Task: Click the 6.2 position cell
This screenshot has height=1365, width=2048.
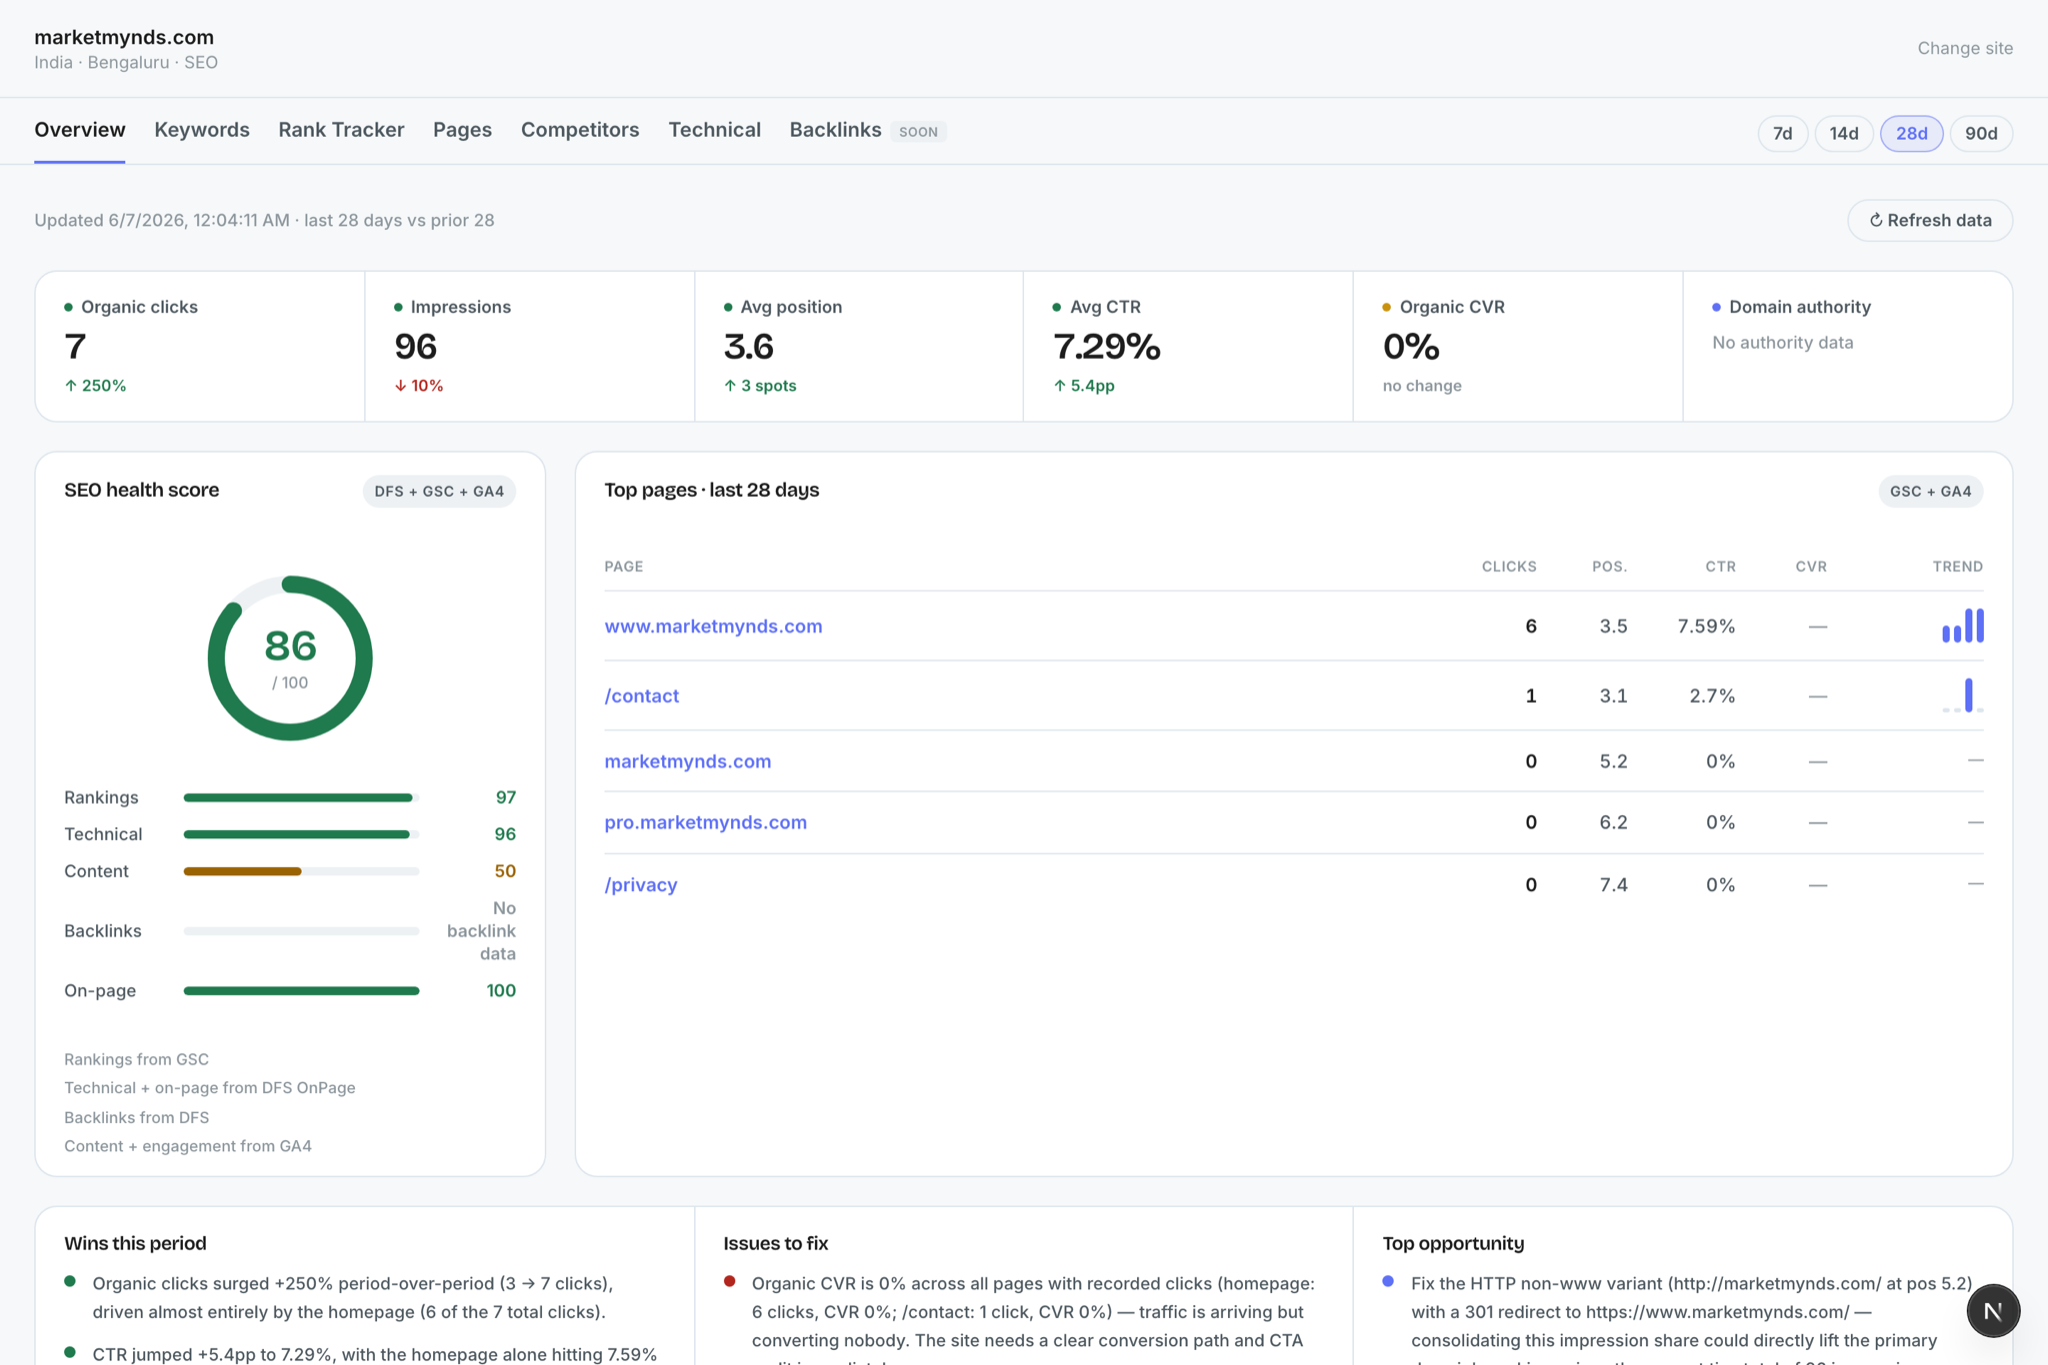Action: pos(1613,822)
